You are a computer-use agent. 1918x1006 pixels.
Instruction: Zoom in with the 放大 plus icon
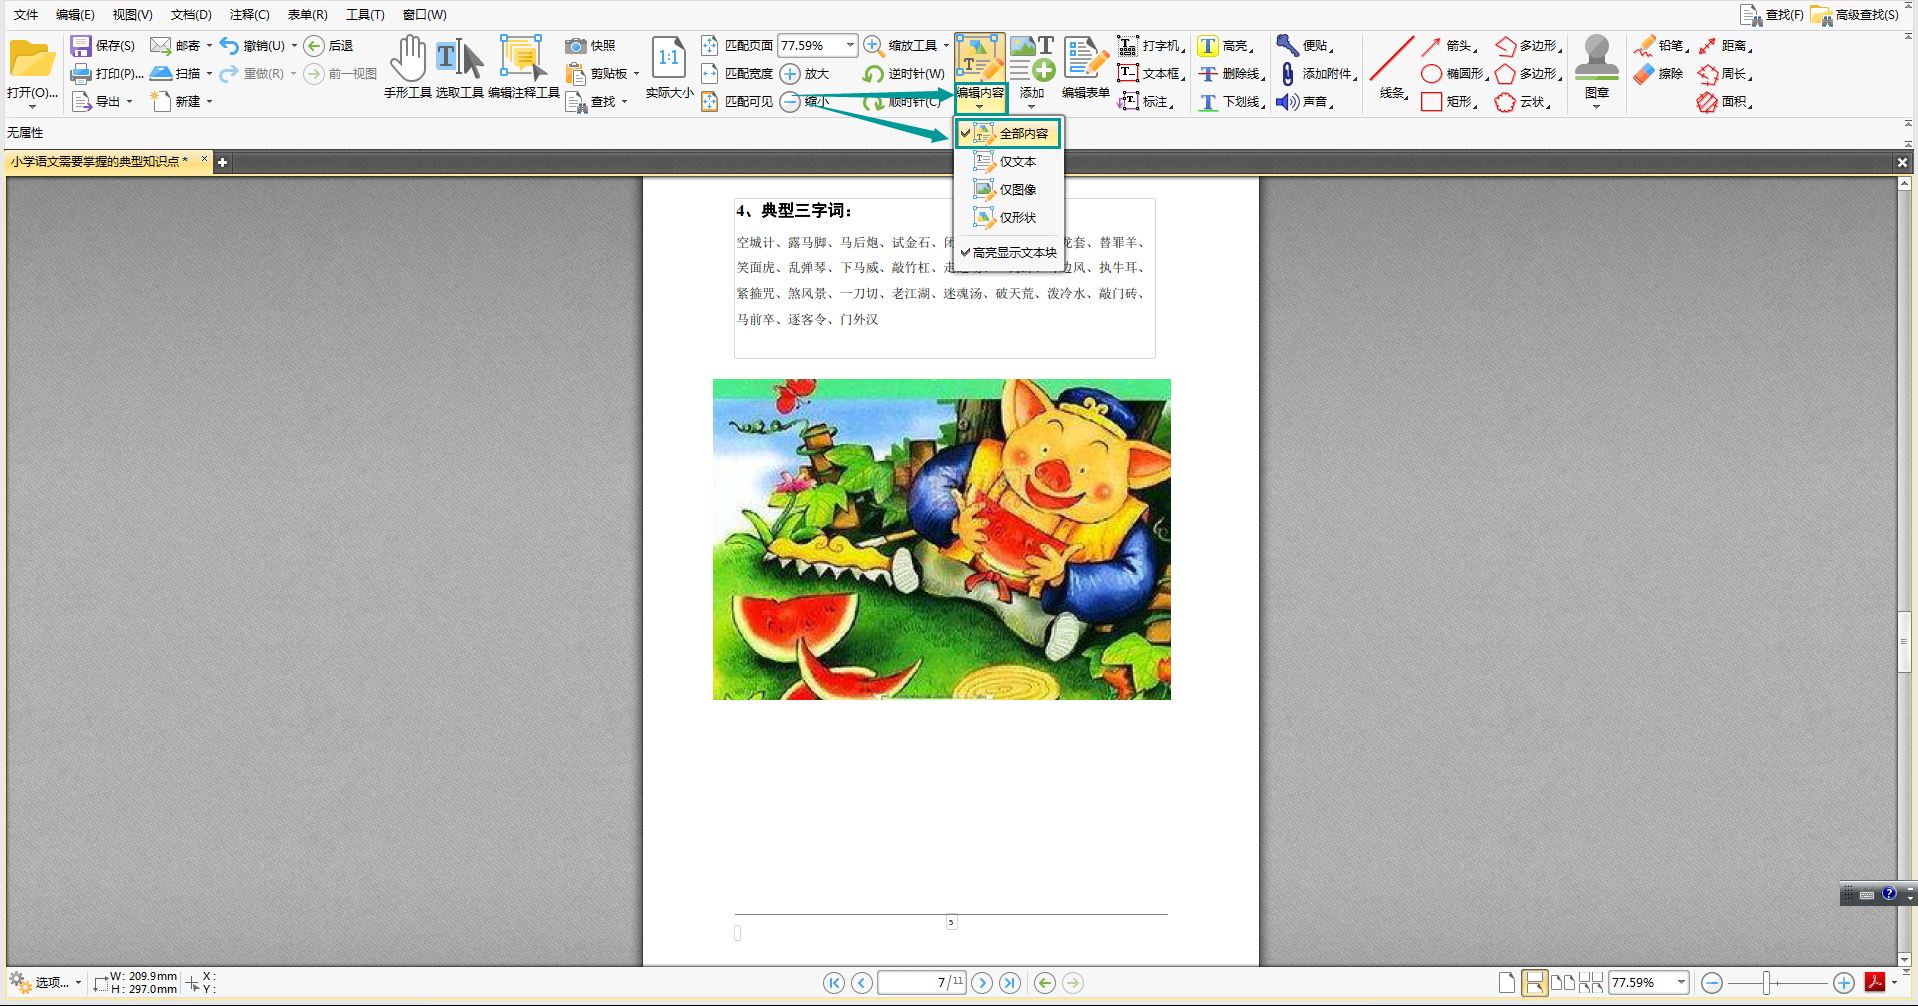tap(790, 74)
